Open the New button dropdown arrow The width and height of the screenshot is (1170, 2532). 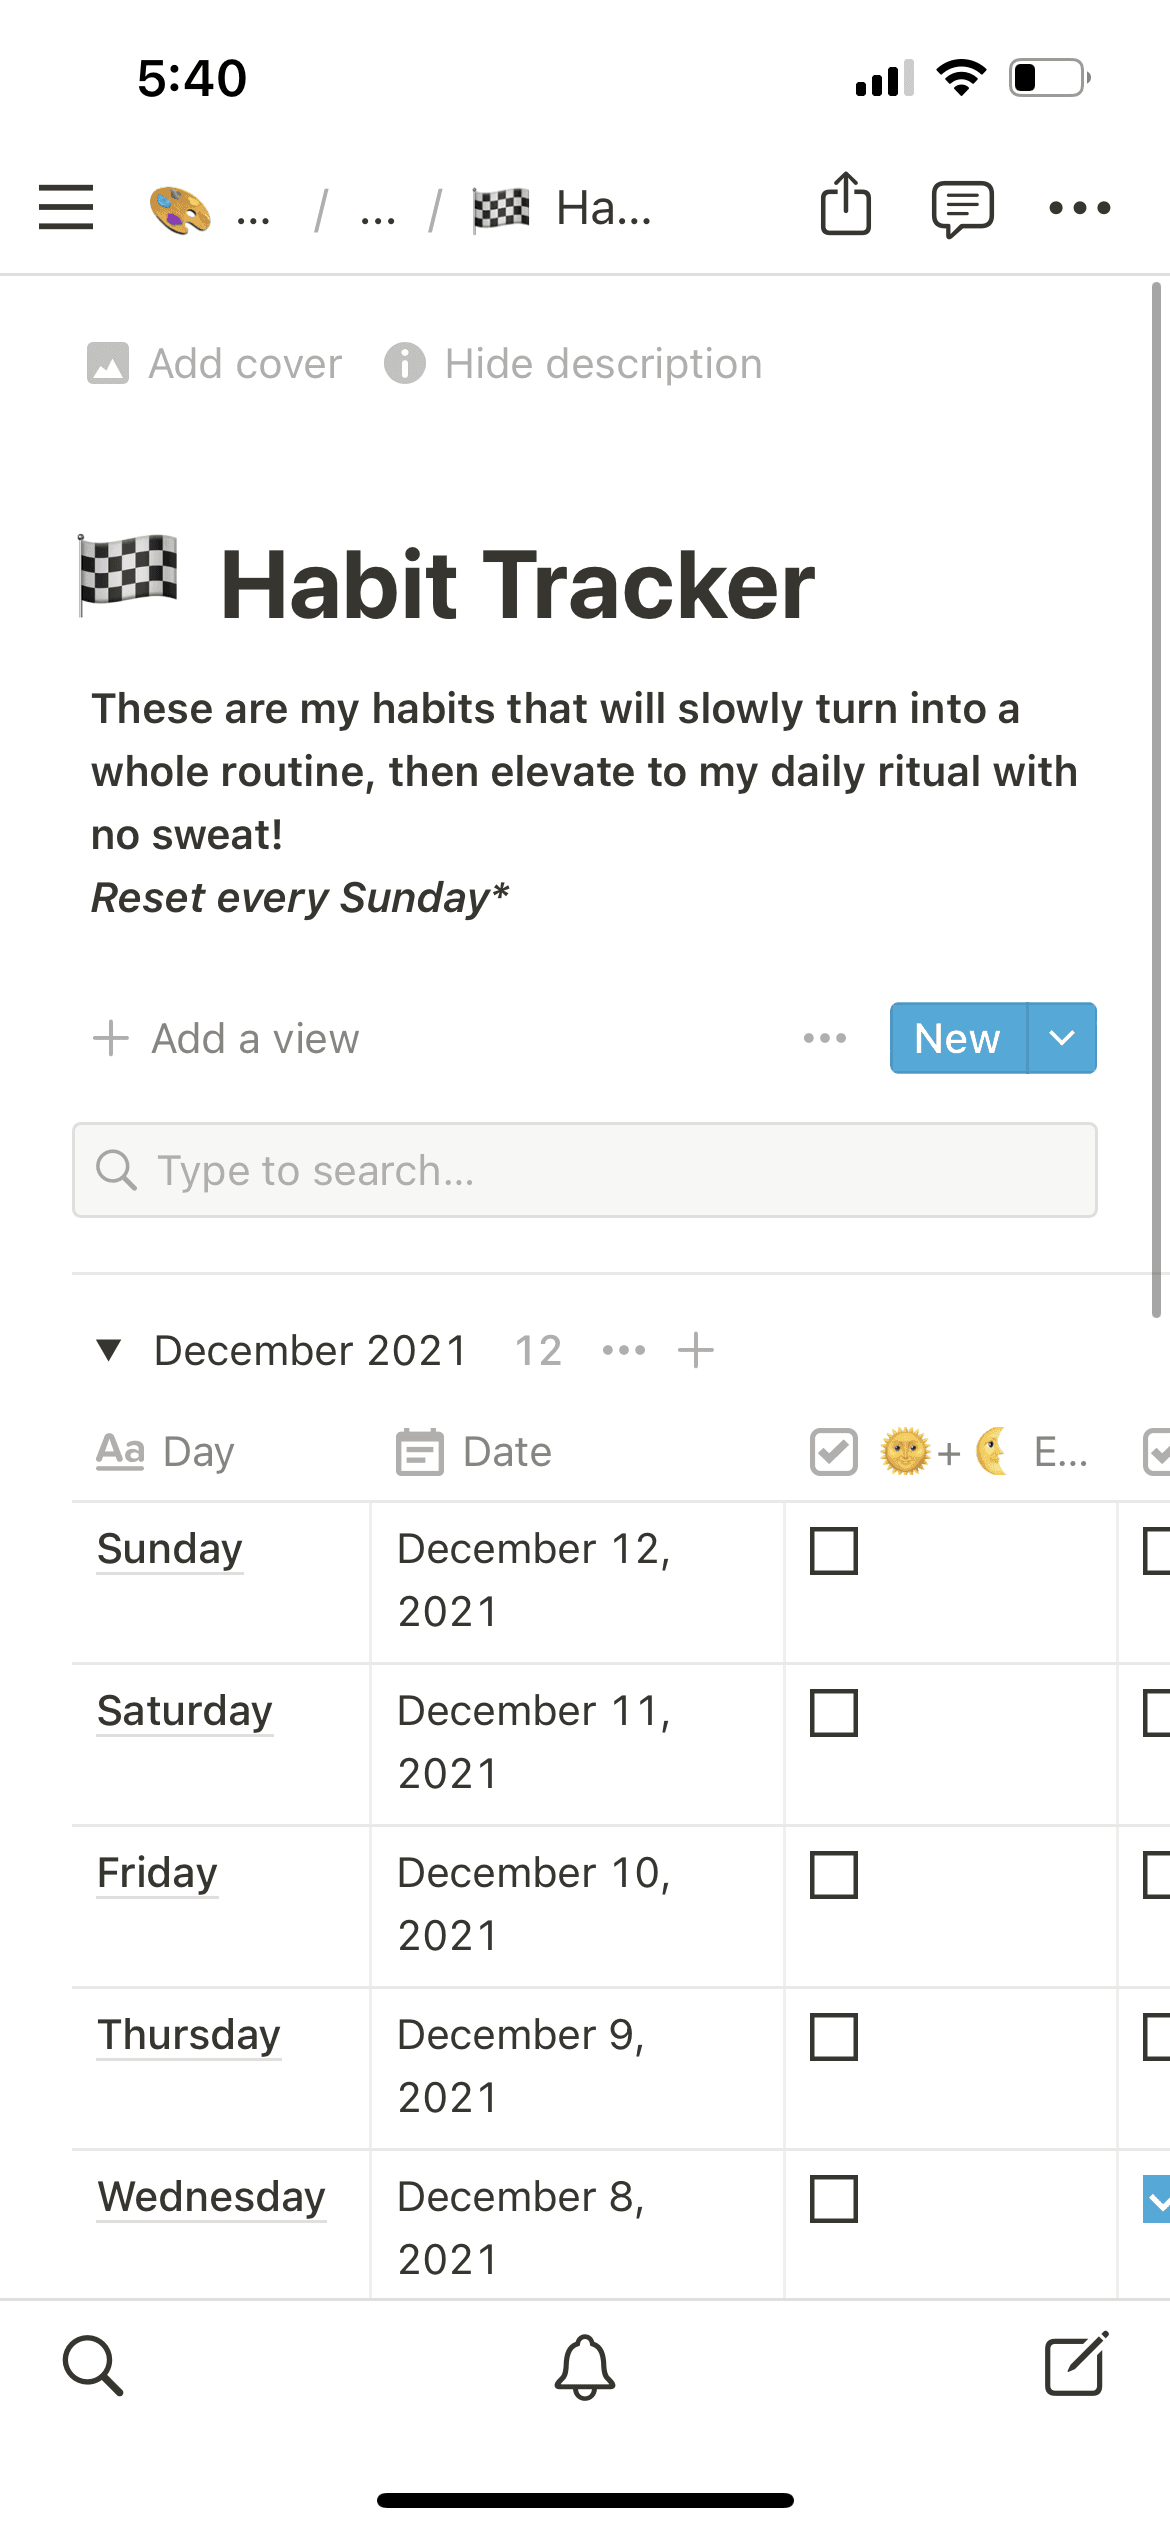point(1062,1038)
